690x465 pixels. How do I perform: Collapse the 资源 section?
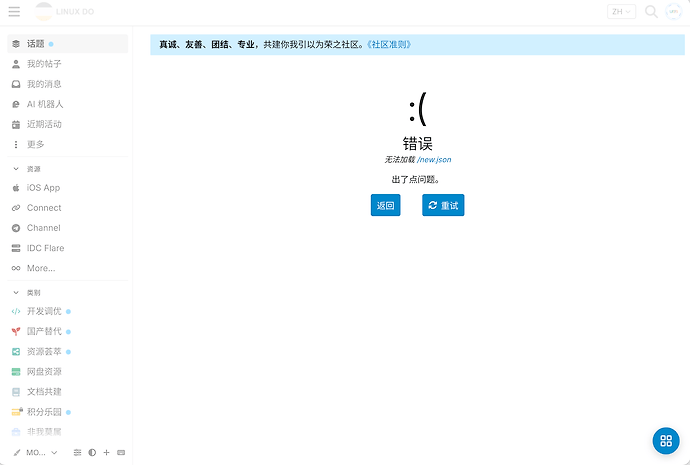pyautogui.click(x=27, y=169)
